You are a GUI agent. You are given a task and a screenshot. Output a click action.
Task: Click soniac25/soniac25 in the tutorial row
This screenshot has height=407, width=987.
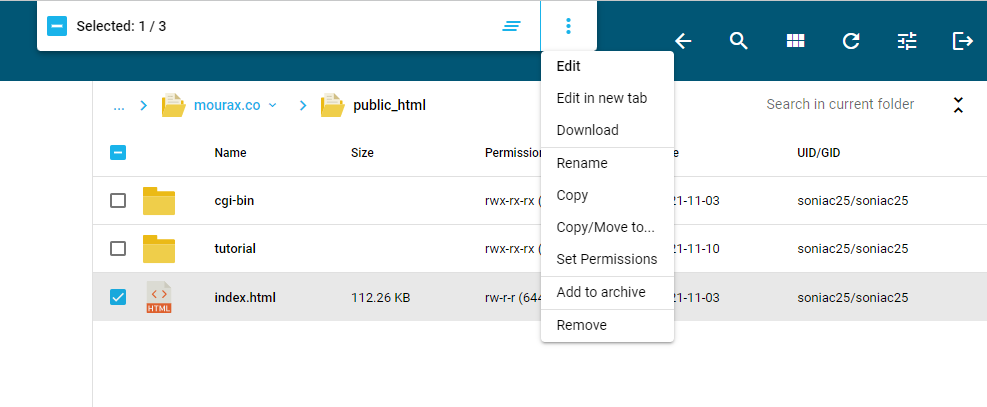[852, 249]
